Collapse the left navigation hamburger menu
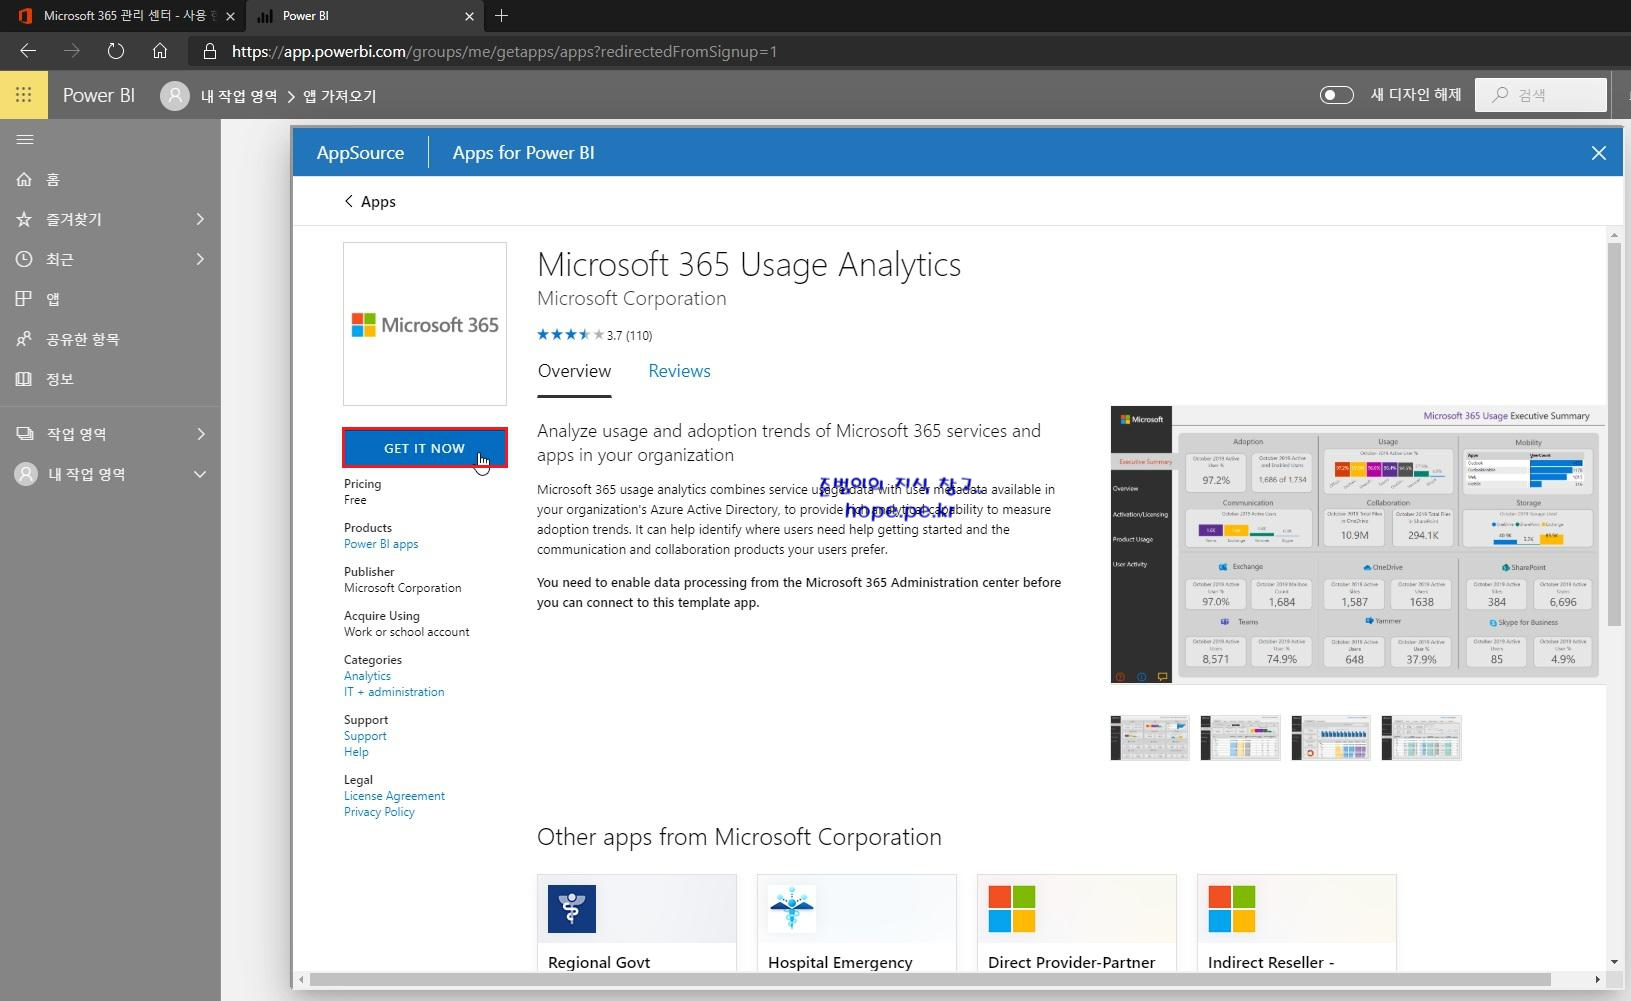The height and width of the screenshot is (1001, 1631). (x=25, y=139)
